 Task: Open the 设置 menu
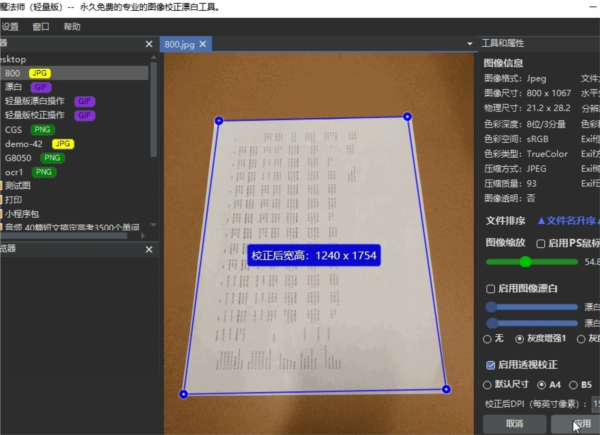[10, 27]
